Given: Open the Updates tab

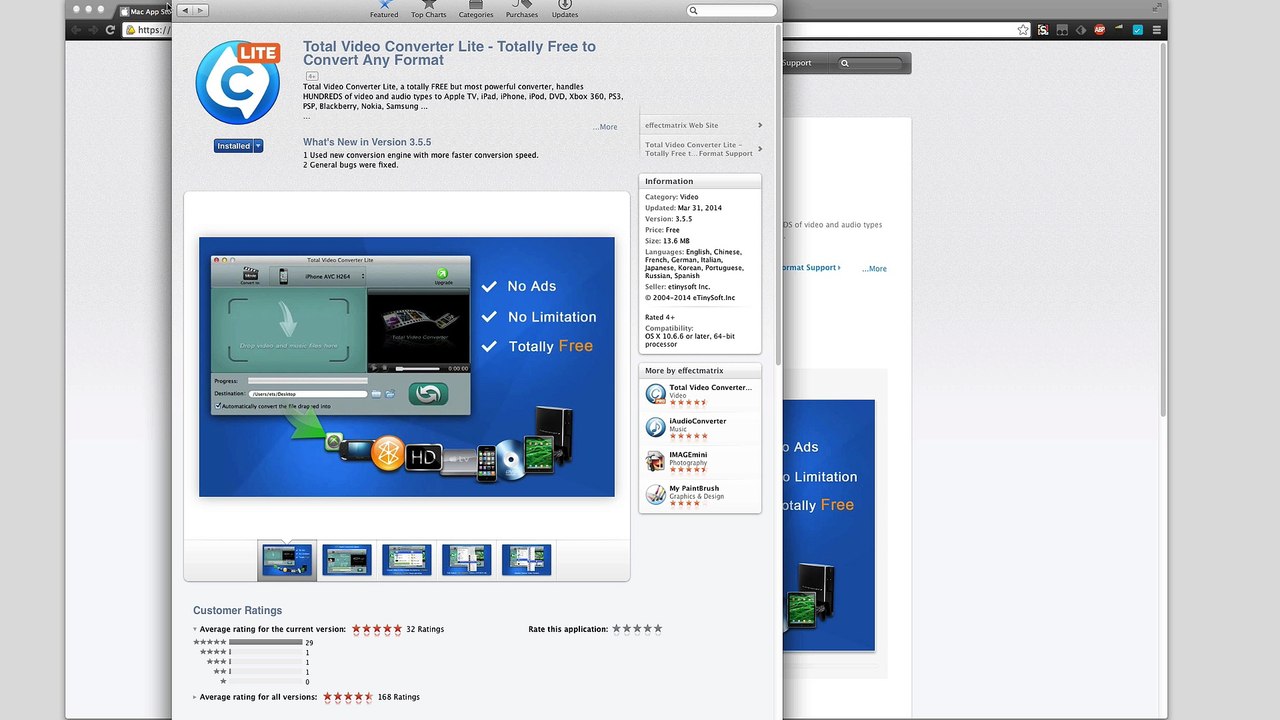Looking at the screenshot, I should 565,10.
